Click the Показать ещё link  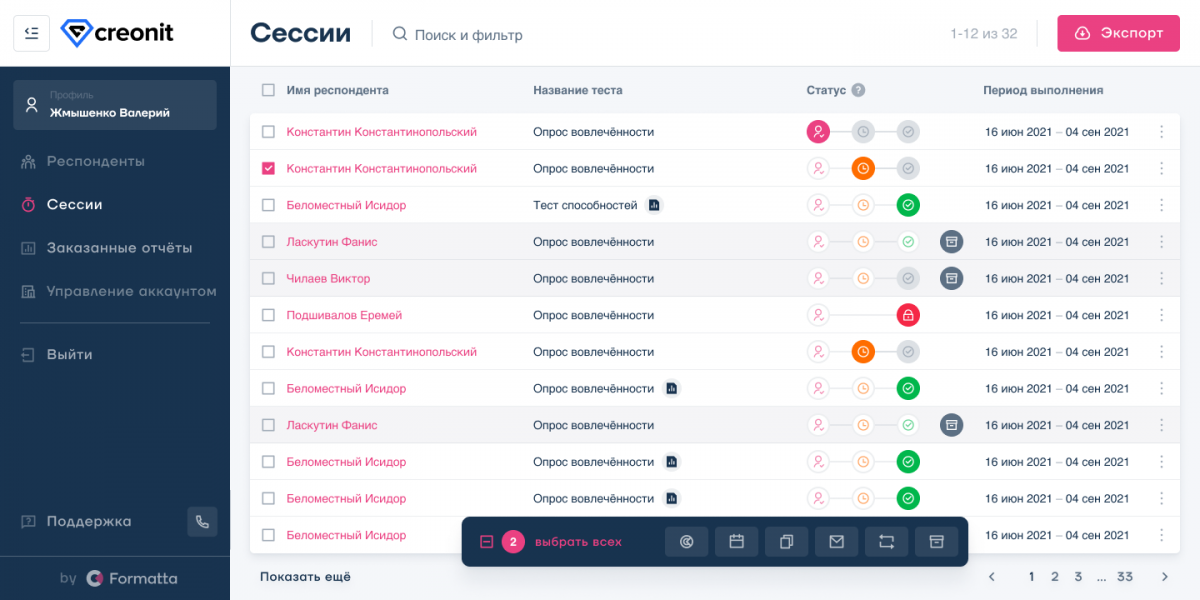[305, 577]
